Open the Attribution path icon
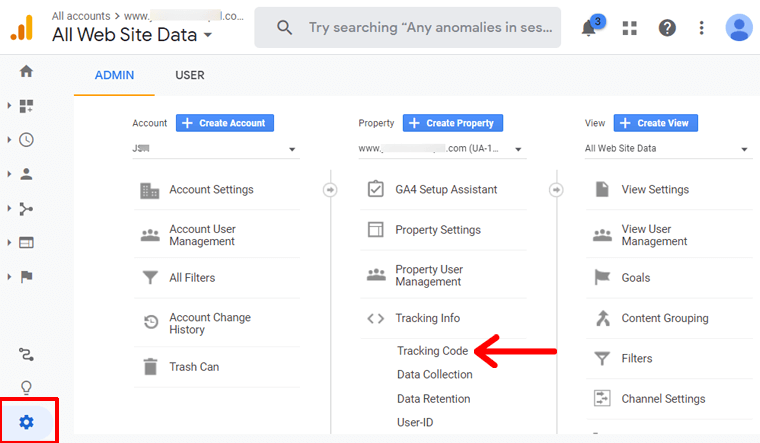760x443 pixels. tap(26, 355)
